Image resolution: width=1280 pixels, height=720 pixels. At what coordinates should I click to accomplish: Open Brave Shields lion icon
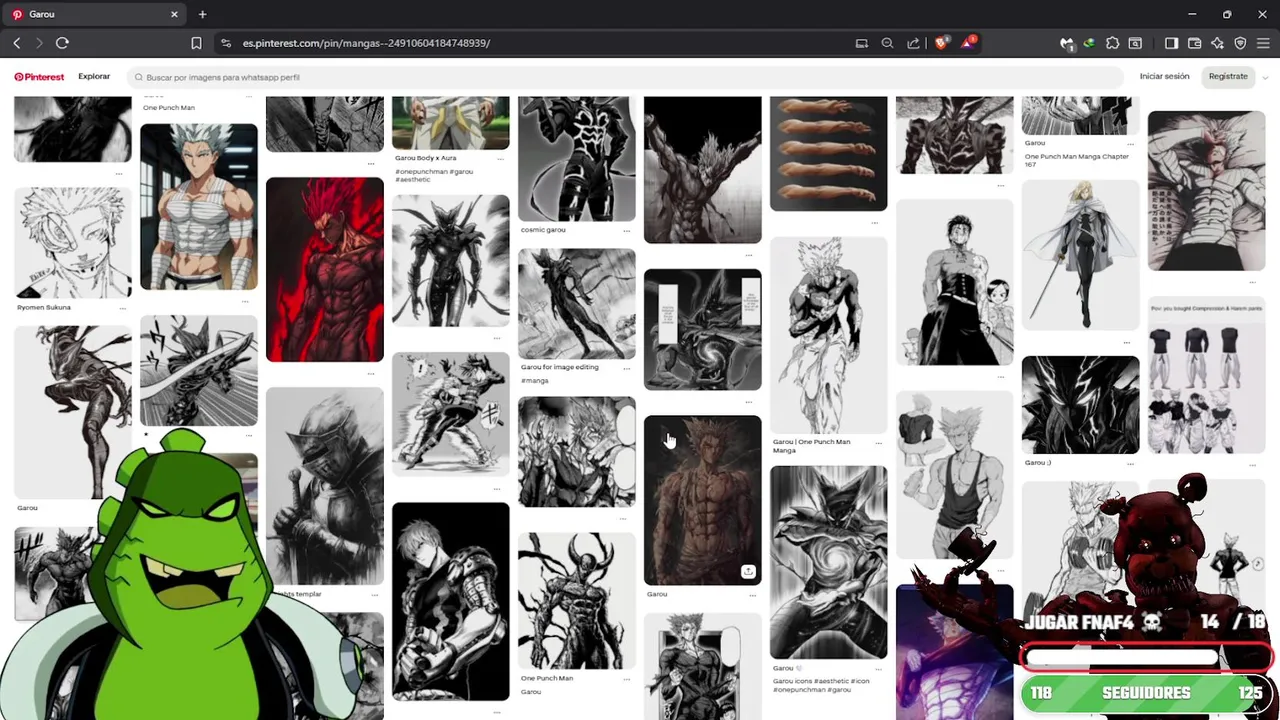(941, 43)
